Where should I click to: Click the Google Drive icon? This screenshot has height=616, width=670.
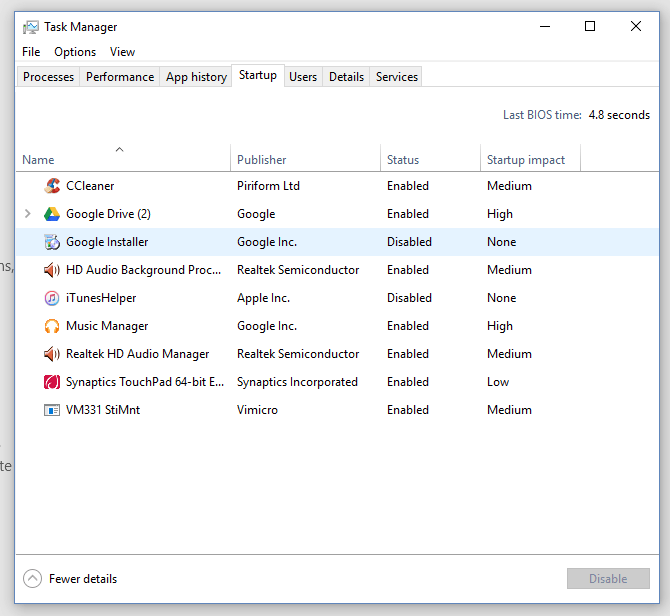[52, 214]
